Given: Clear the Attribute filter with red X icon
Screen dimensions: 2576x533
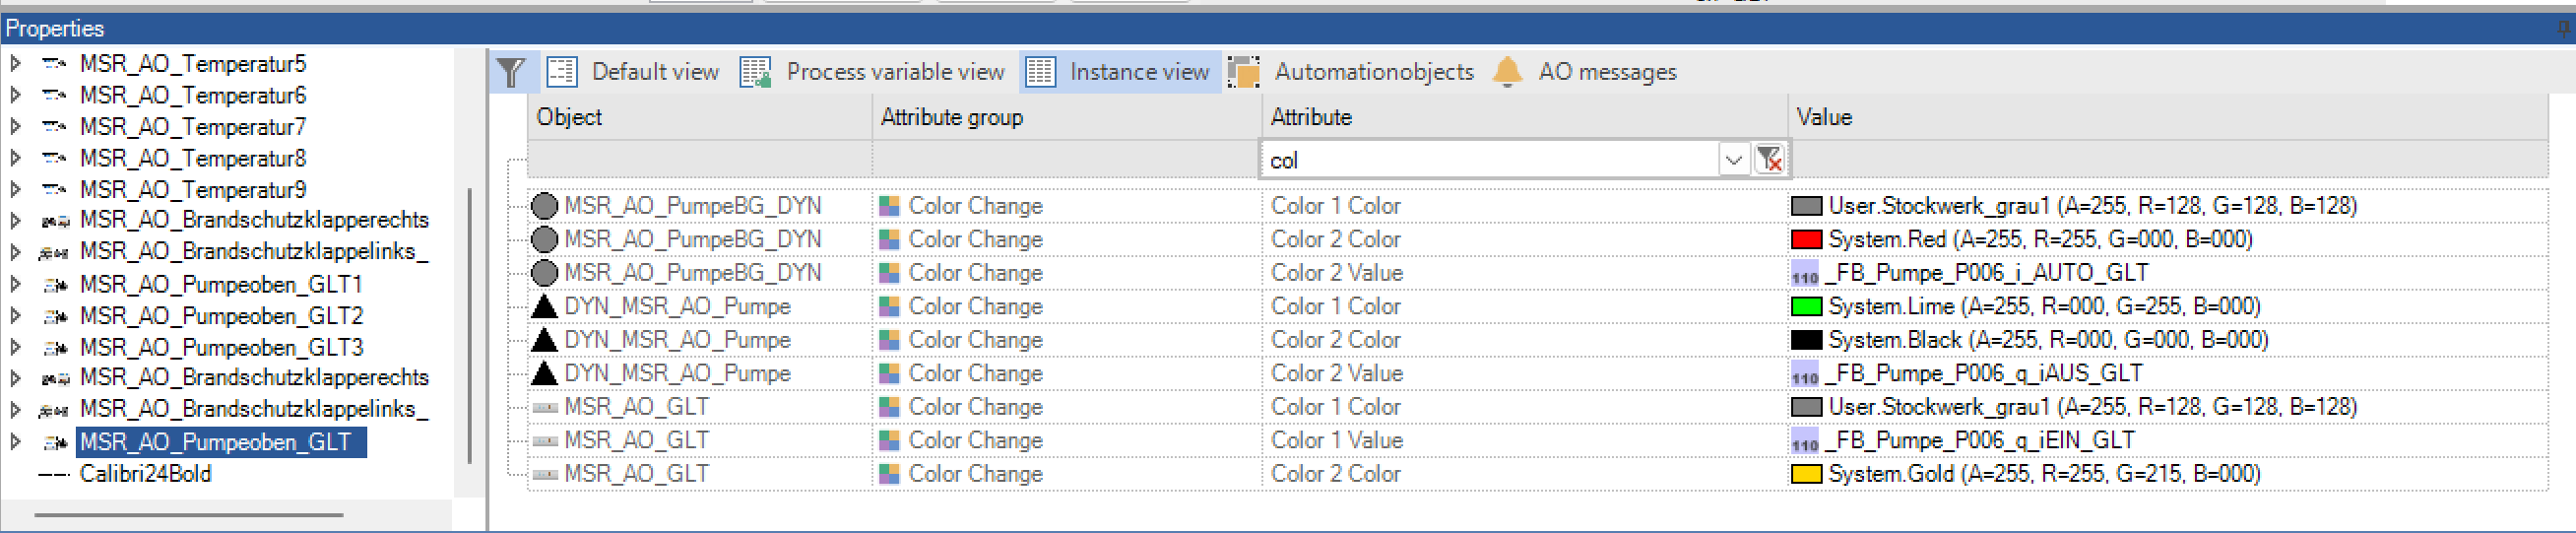Looking at the screenshot, I should click(1768, 160).
